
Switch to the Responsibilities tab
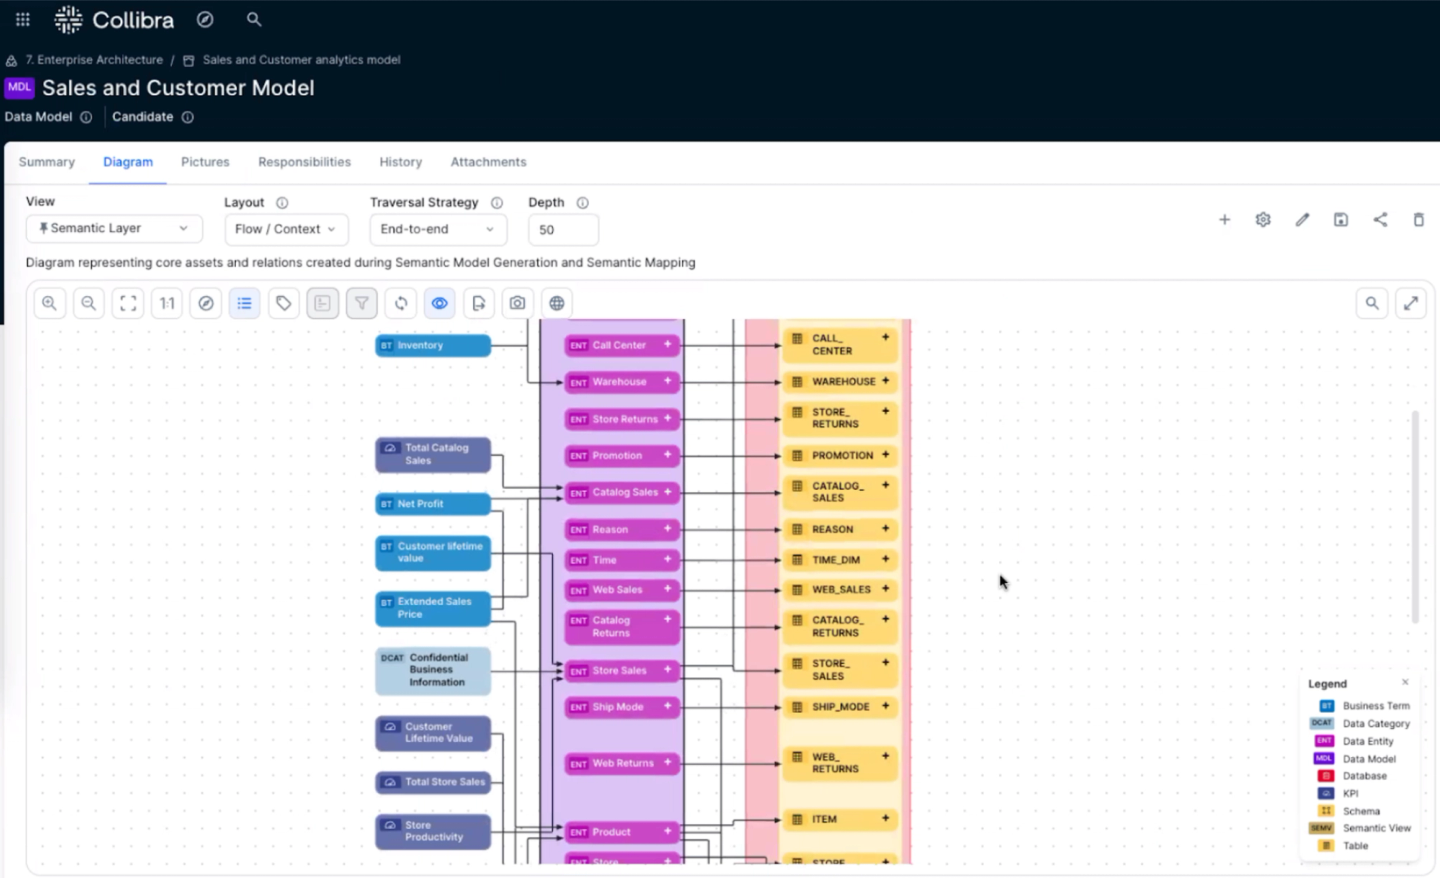(x=304, y=162)
